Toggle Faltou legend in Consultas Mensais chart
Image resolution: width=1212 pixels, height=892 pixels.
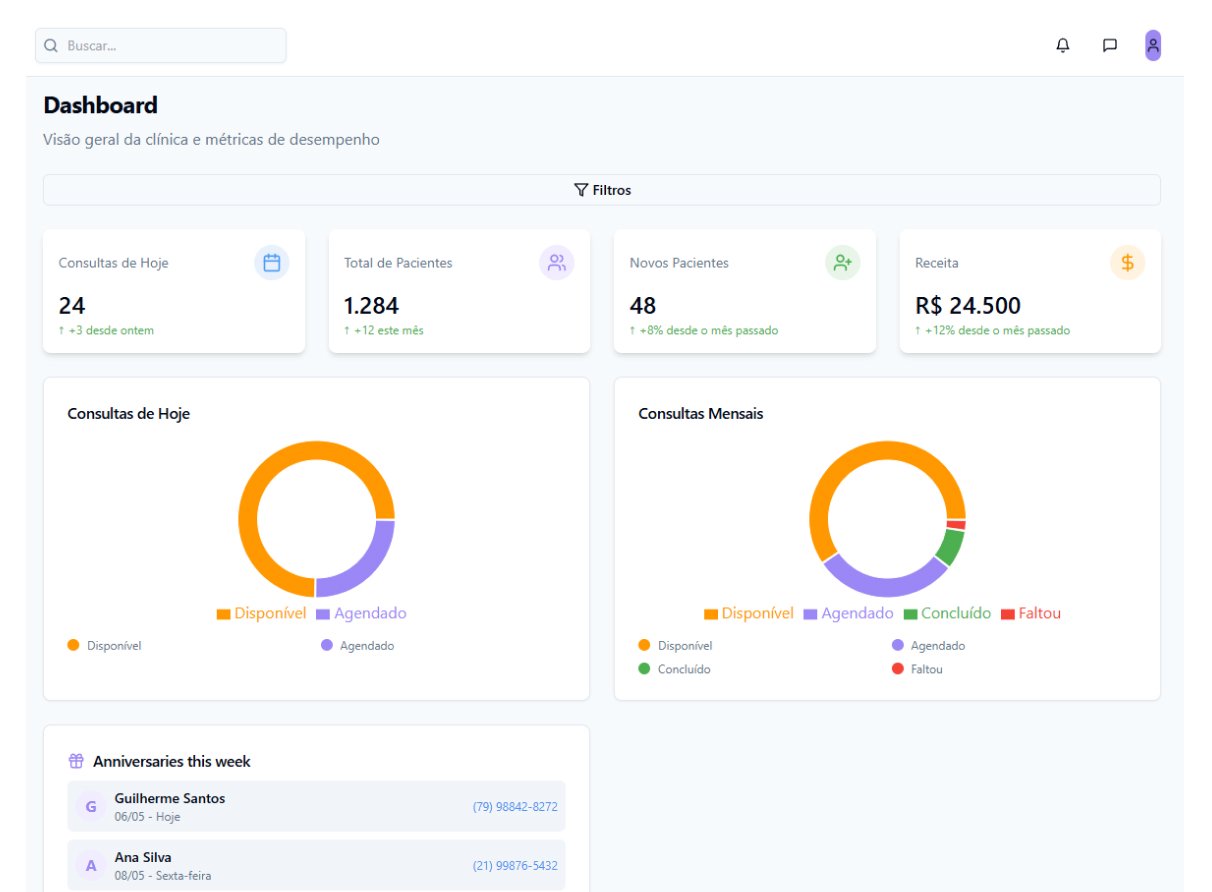(x=1030, y=613)
